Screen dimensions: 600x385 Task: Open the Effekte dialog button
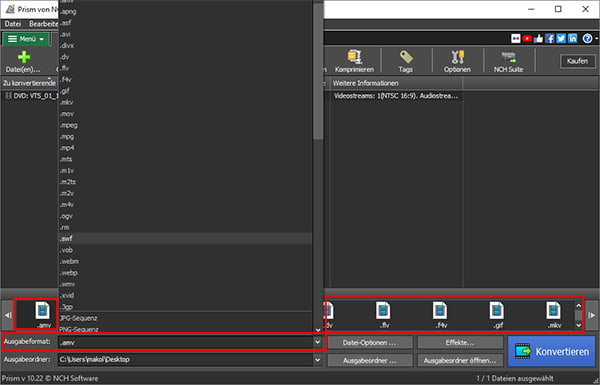point(460,343)
